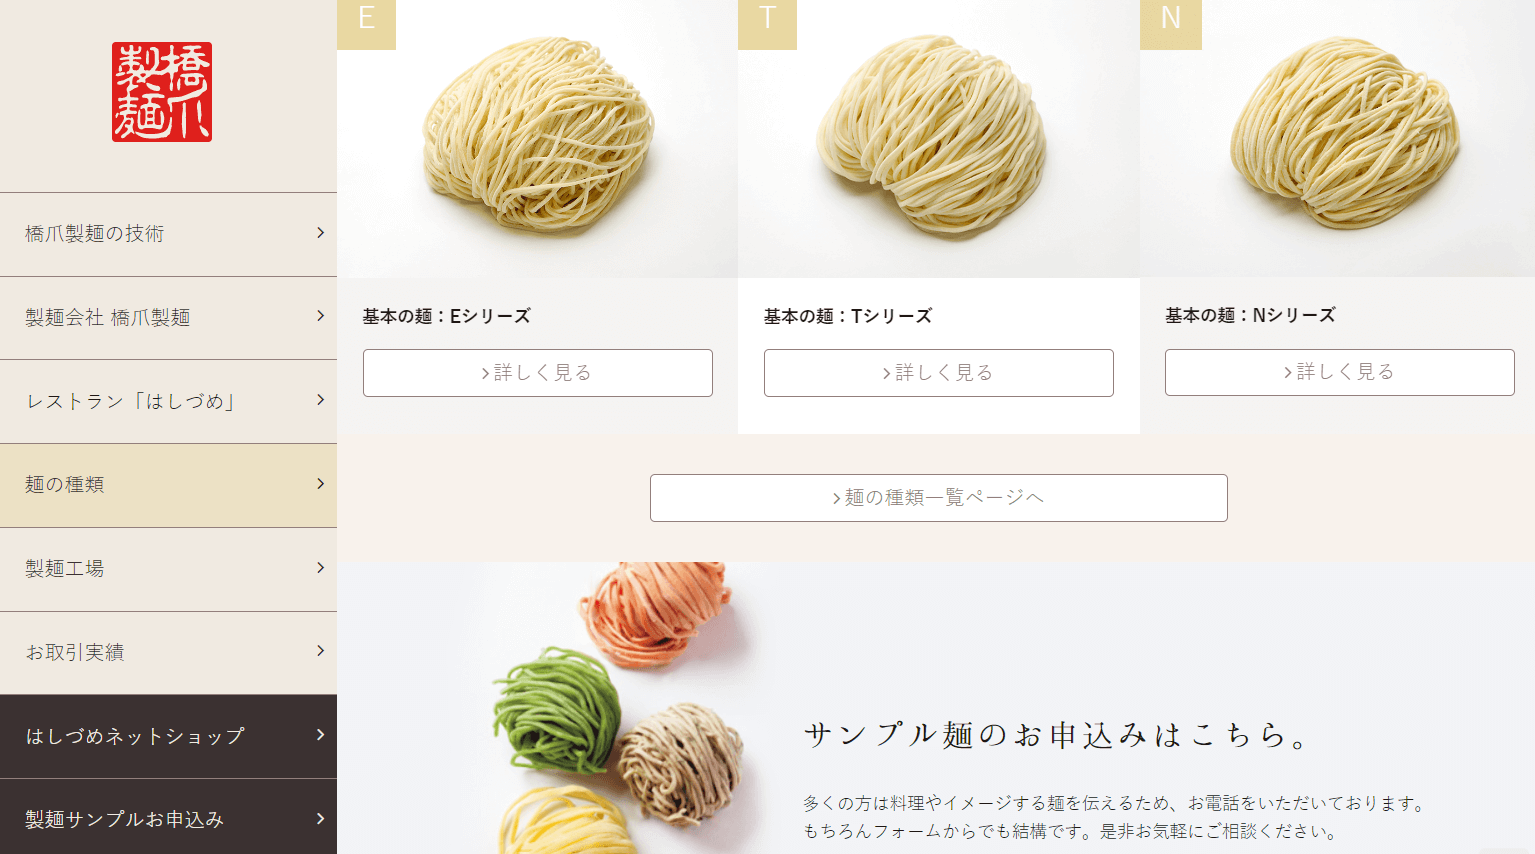The image size is (1535, 854).
Task: Click the red Hashizume Seimen logo
Action: point(162,92)
